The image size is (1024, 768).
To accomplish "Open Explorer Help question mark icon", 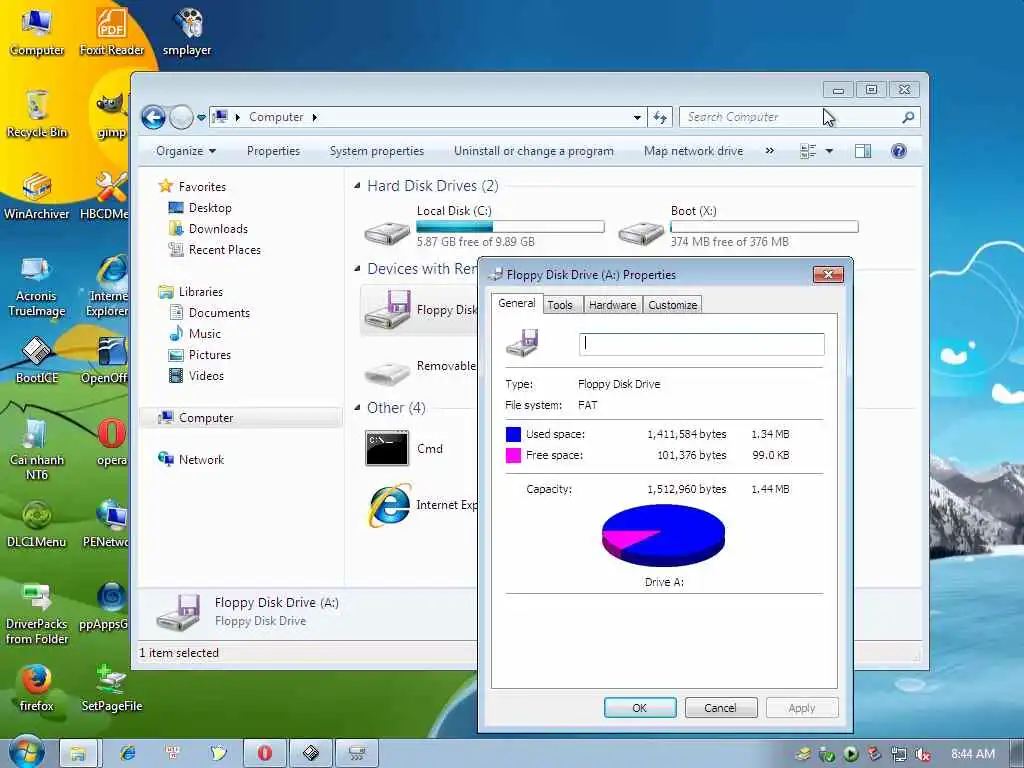I will [x=899, y=151].
